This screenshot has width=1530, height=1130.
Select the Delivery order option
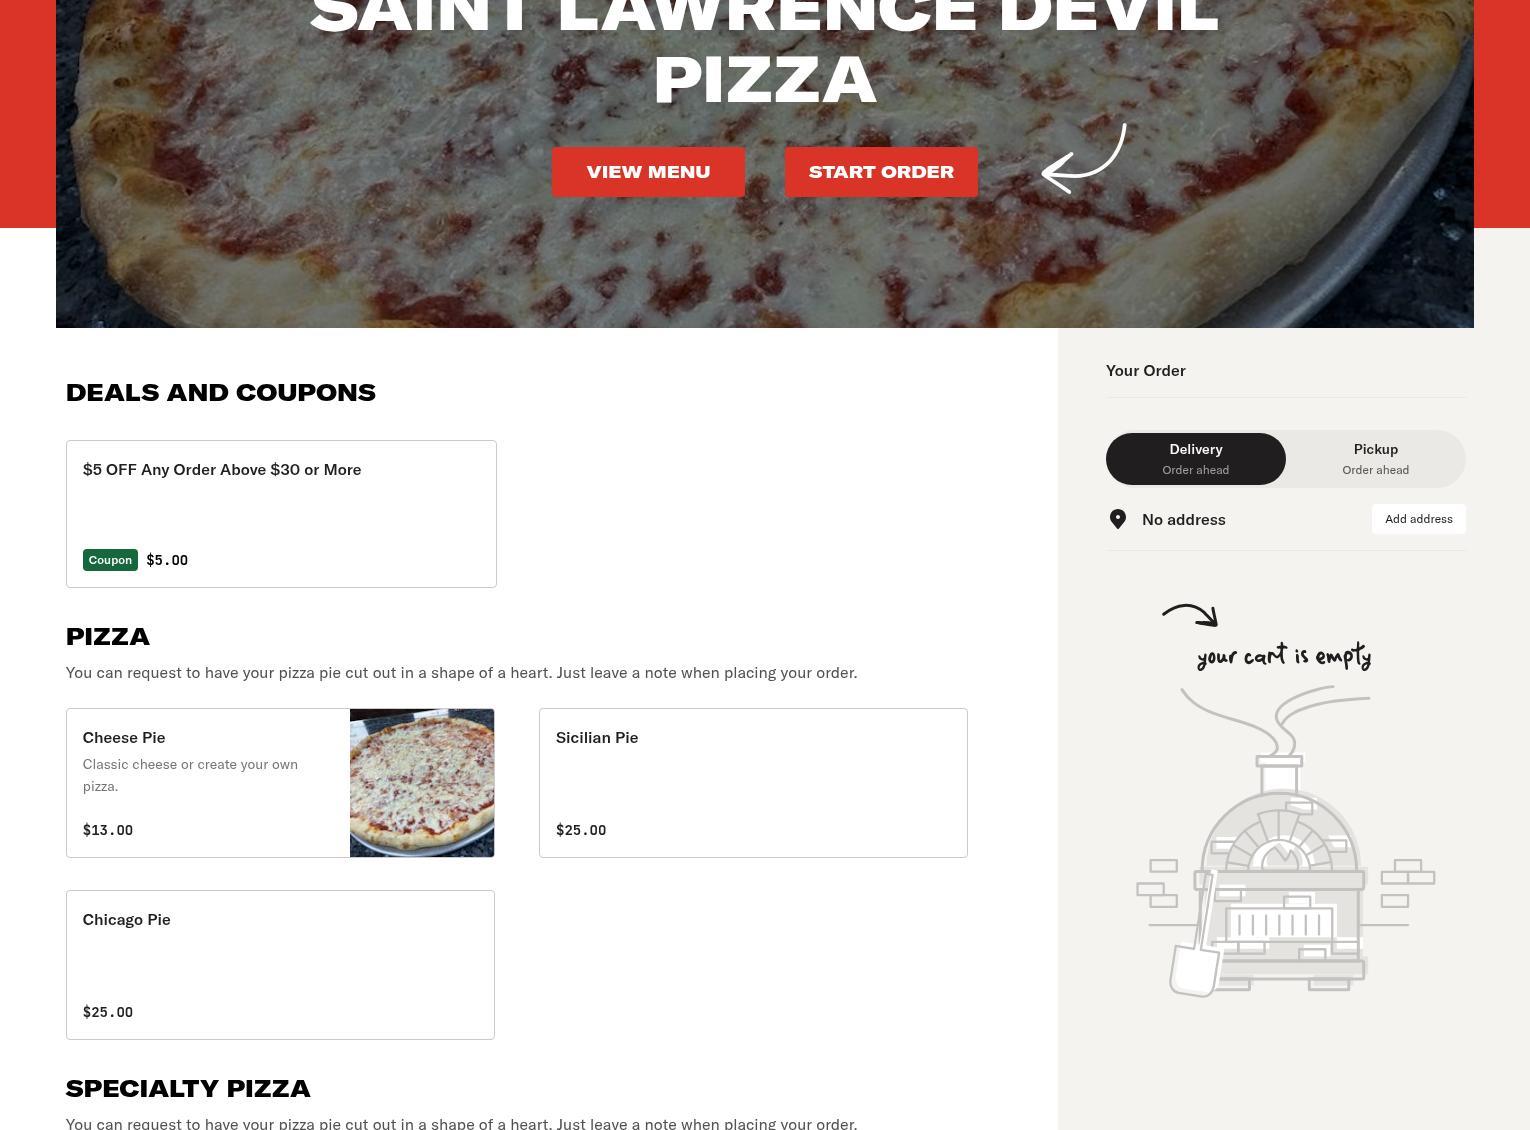point(1196,459)
